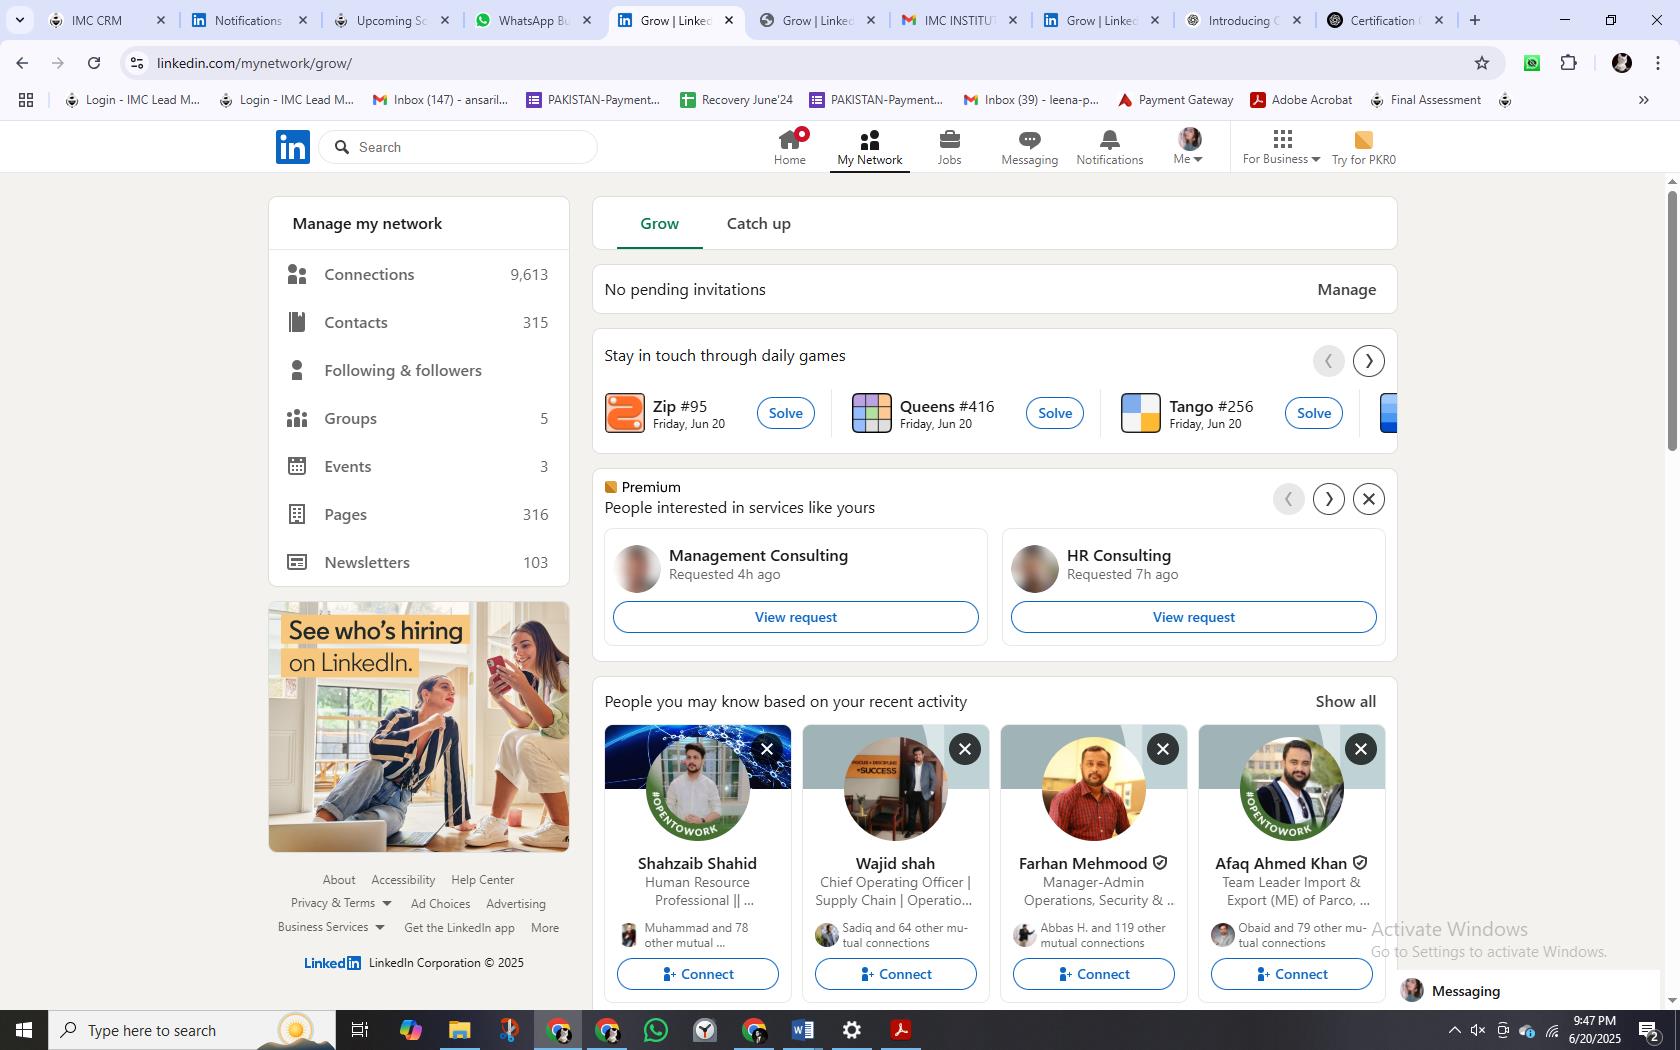Open Following & followers
This screenshot has width=1680, height=1050.
click(x=418, y=371)
